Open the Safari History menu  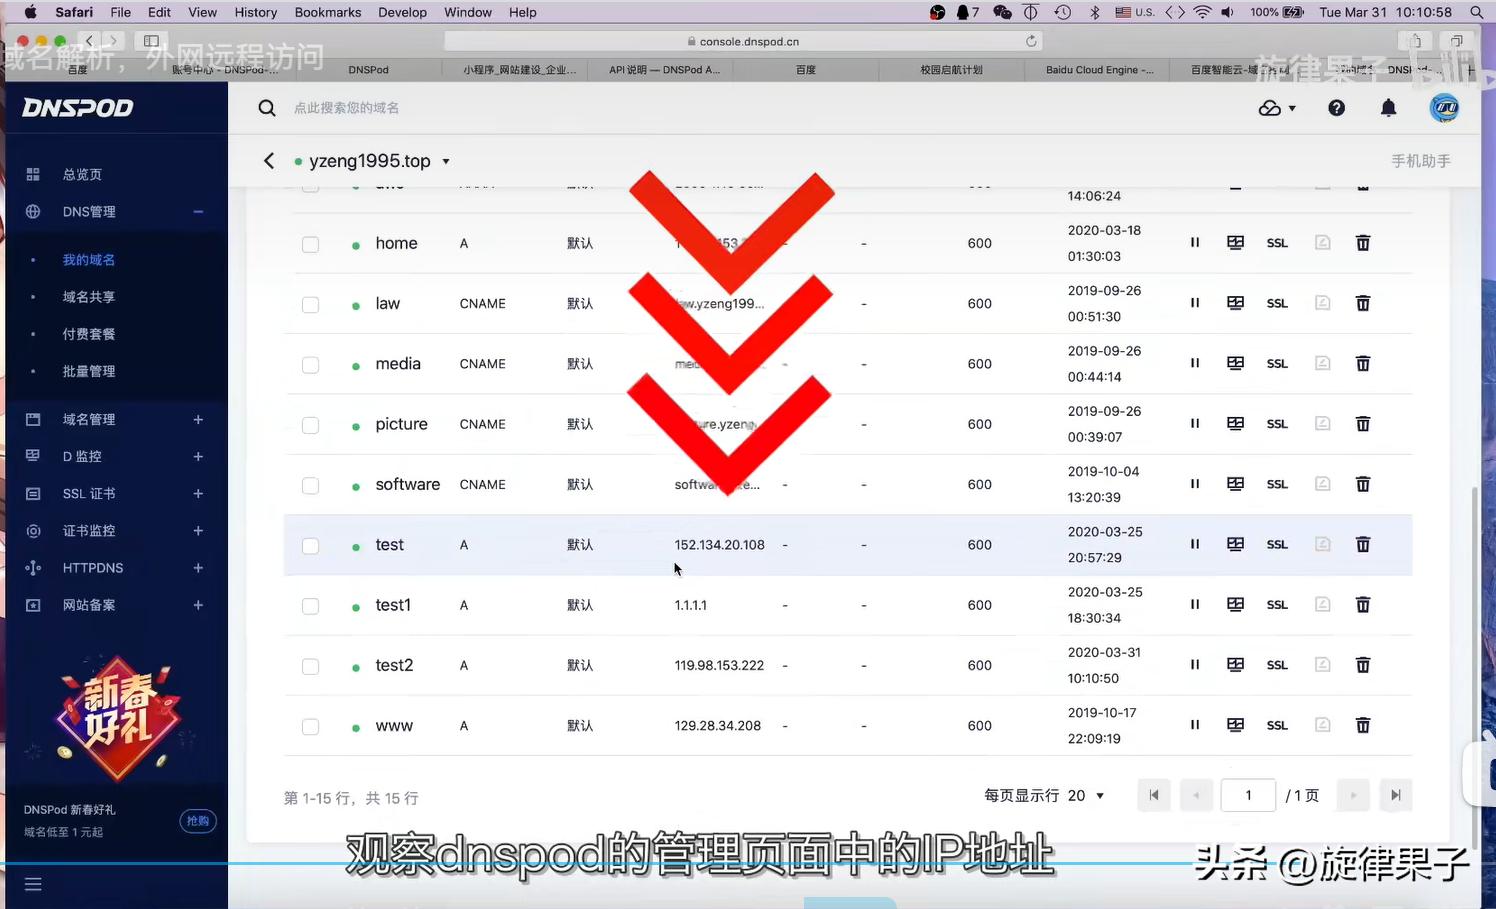click(x=255, y=12)
